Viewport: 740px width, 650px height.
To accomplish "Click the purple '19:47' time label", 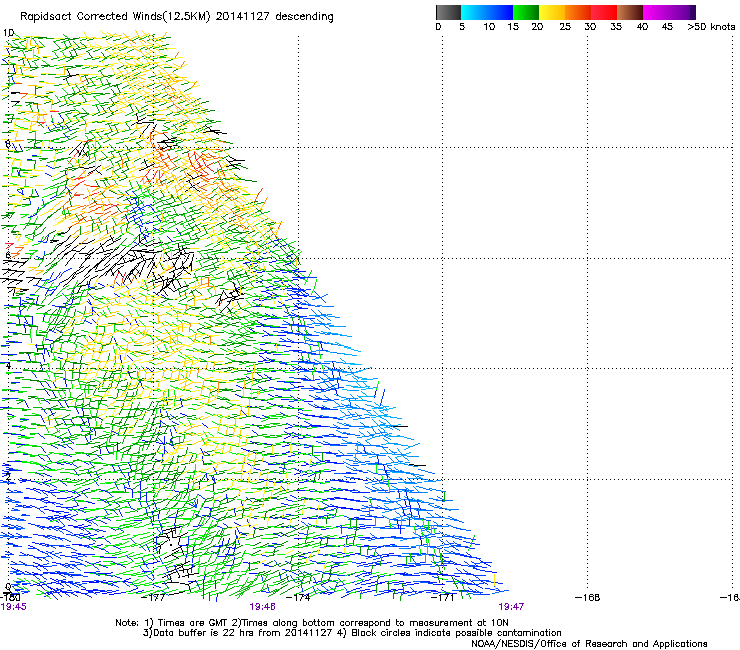I will 511,607.
